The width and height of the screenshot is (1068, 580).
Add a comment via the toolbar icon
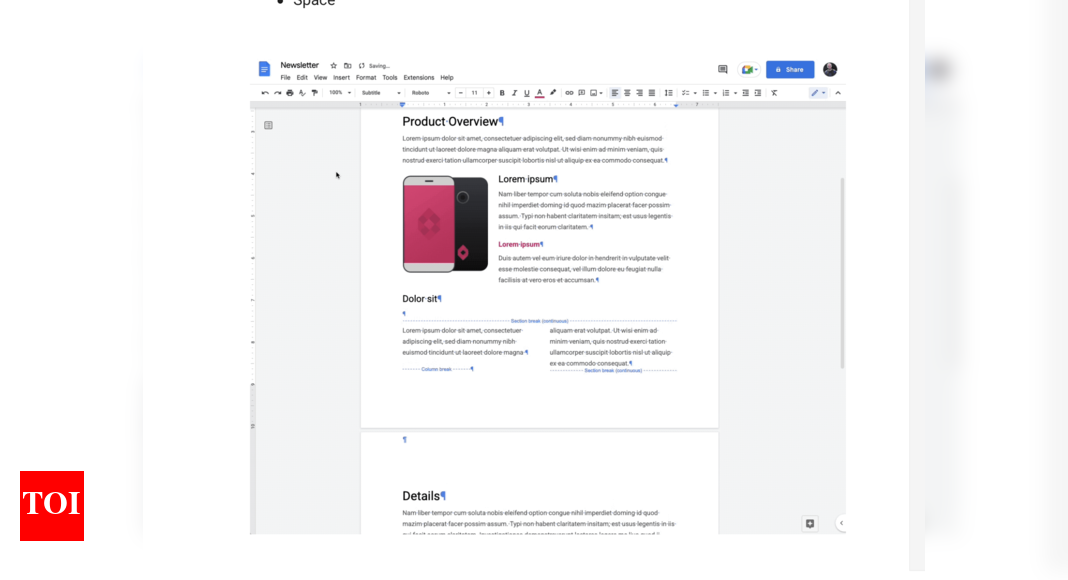tap(582, 92)
